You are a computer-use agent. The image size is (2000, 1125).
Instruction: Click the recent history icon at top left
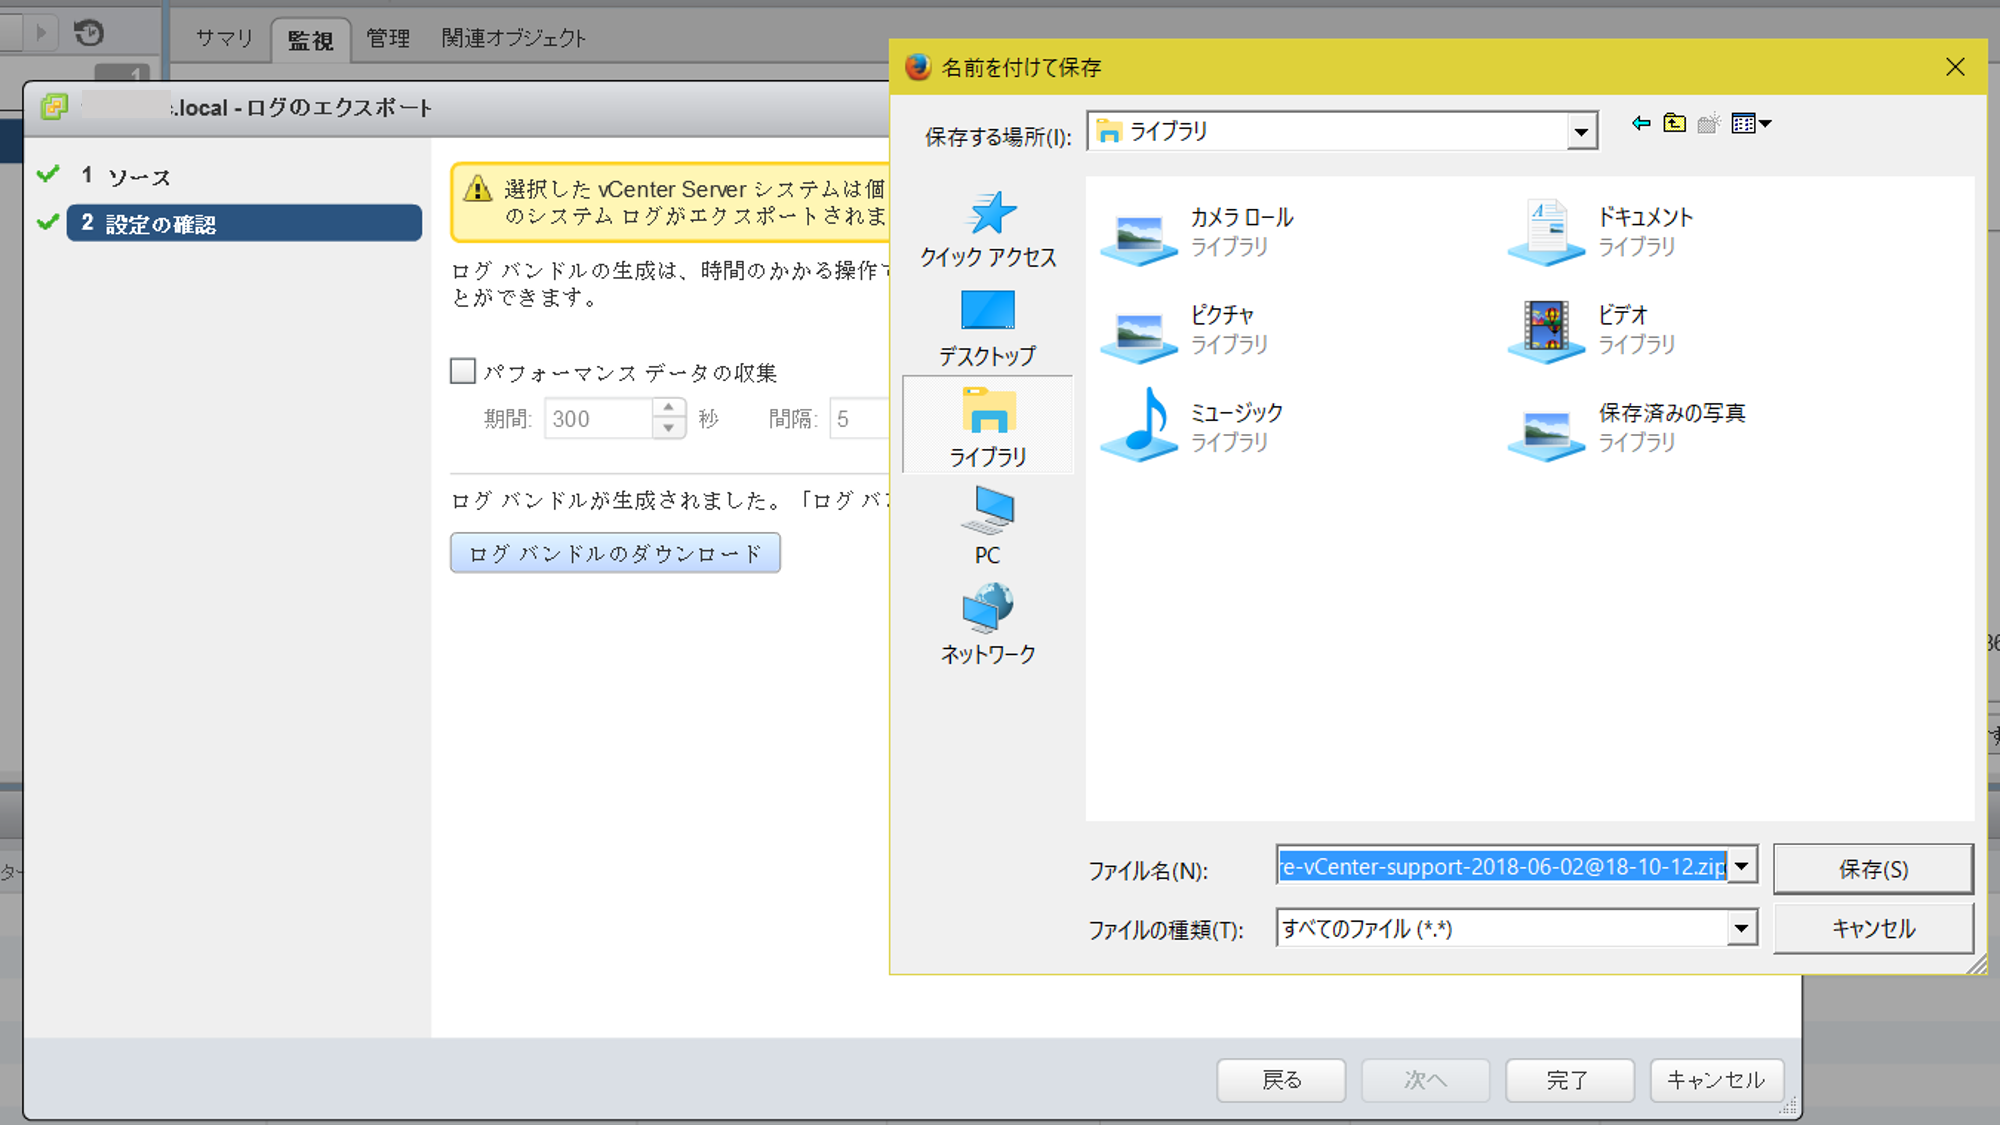click(x=89, y=33)
